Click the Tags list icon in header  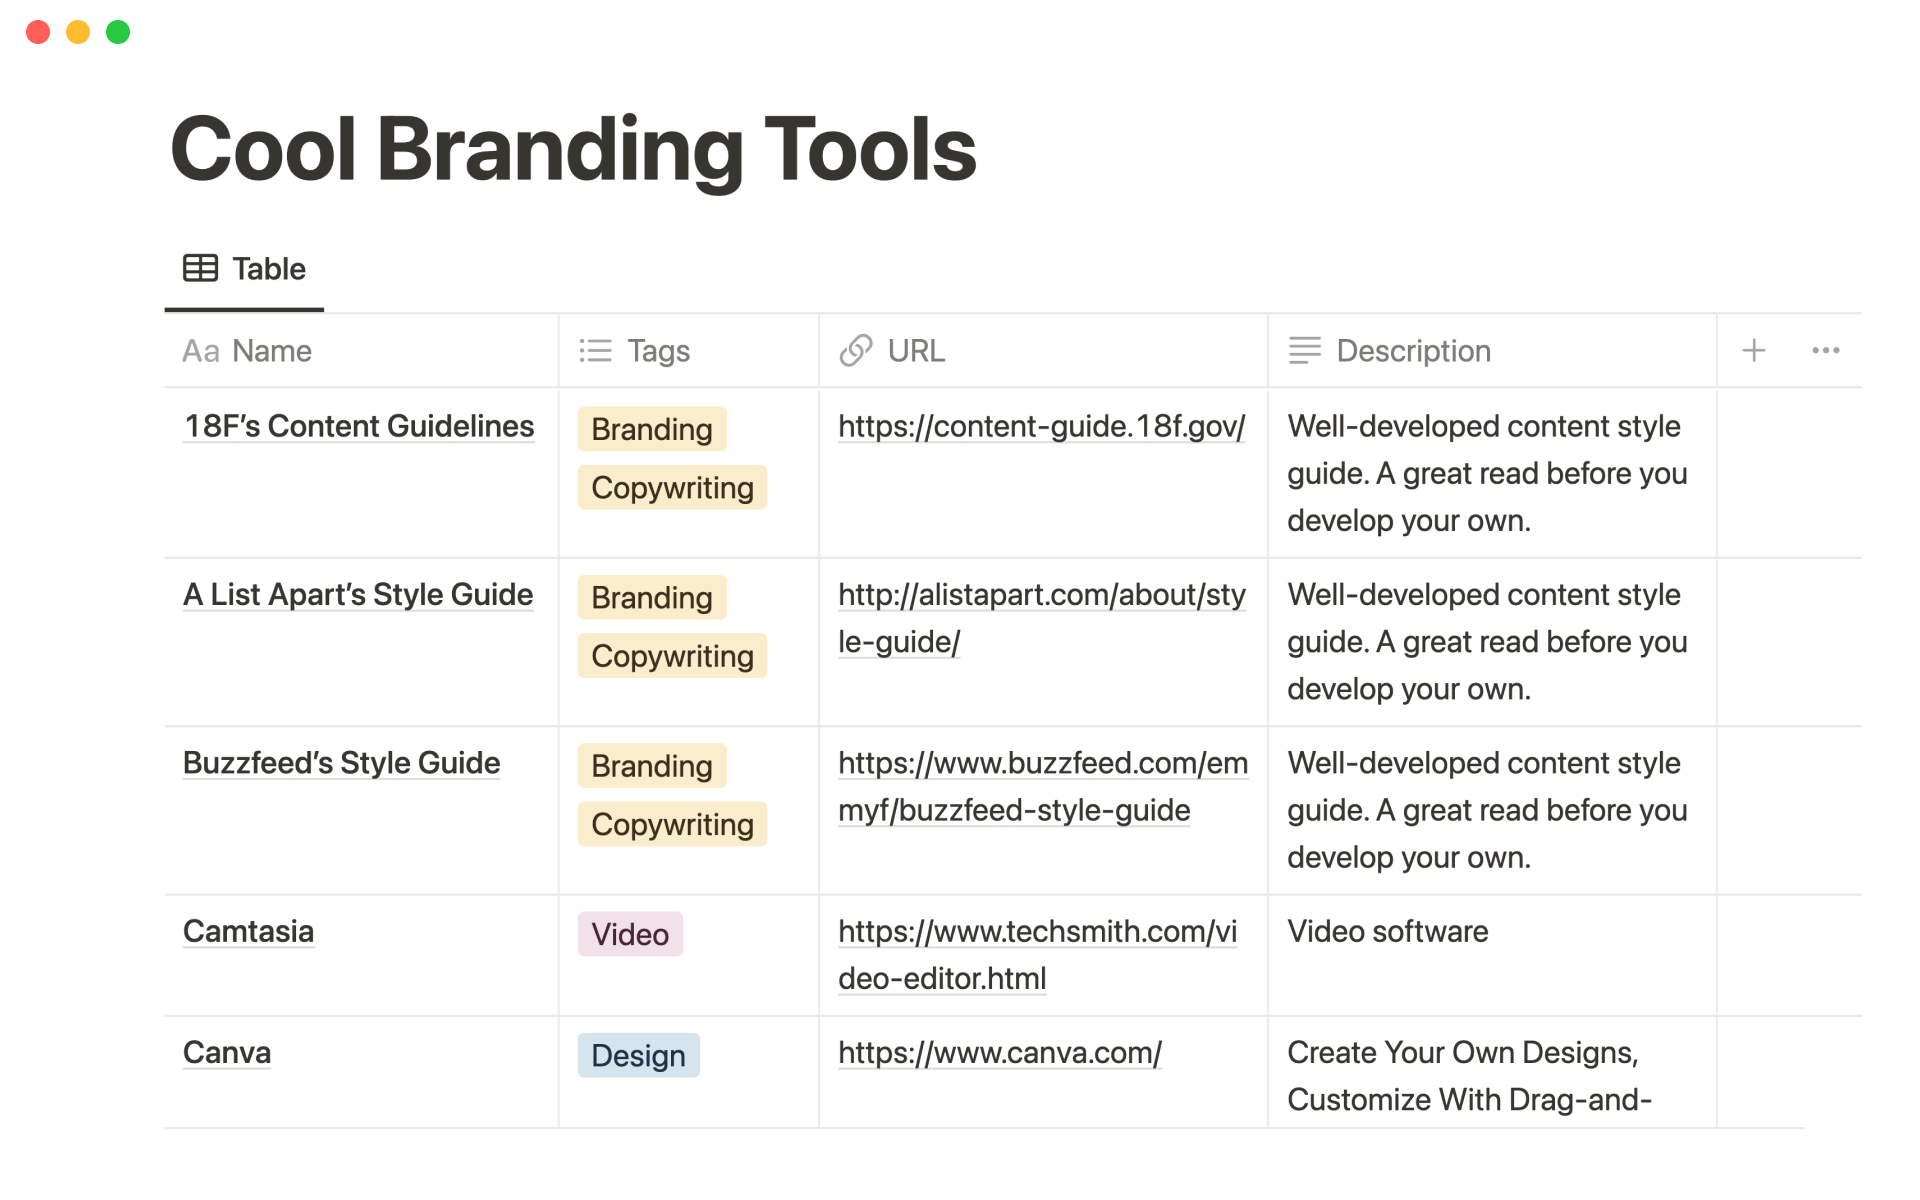point(595,351)
